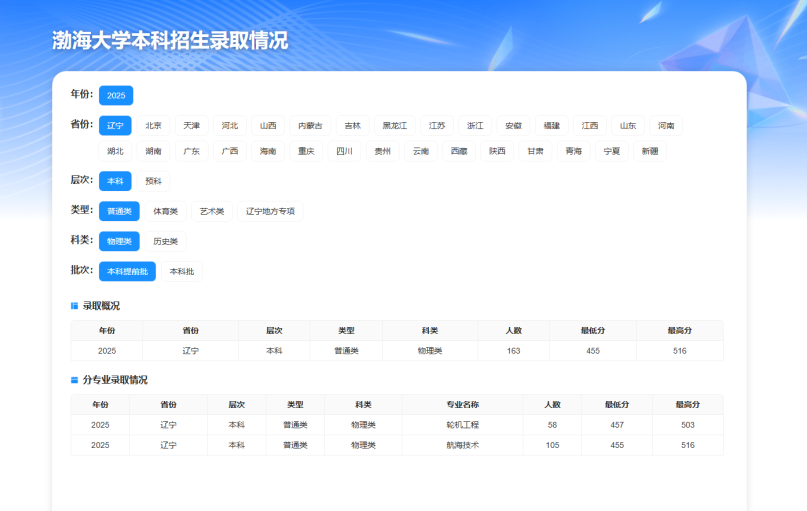The image size is (807, 511).
Task: Click the 轮机工程 major name cell
Action: point(463,425)
